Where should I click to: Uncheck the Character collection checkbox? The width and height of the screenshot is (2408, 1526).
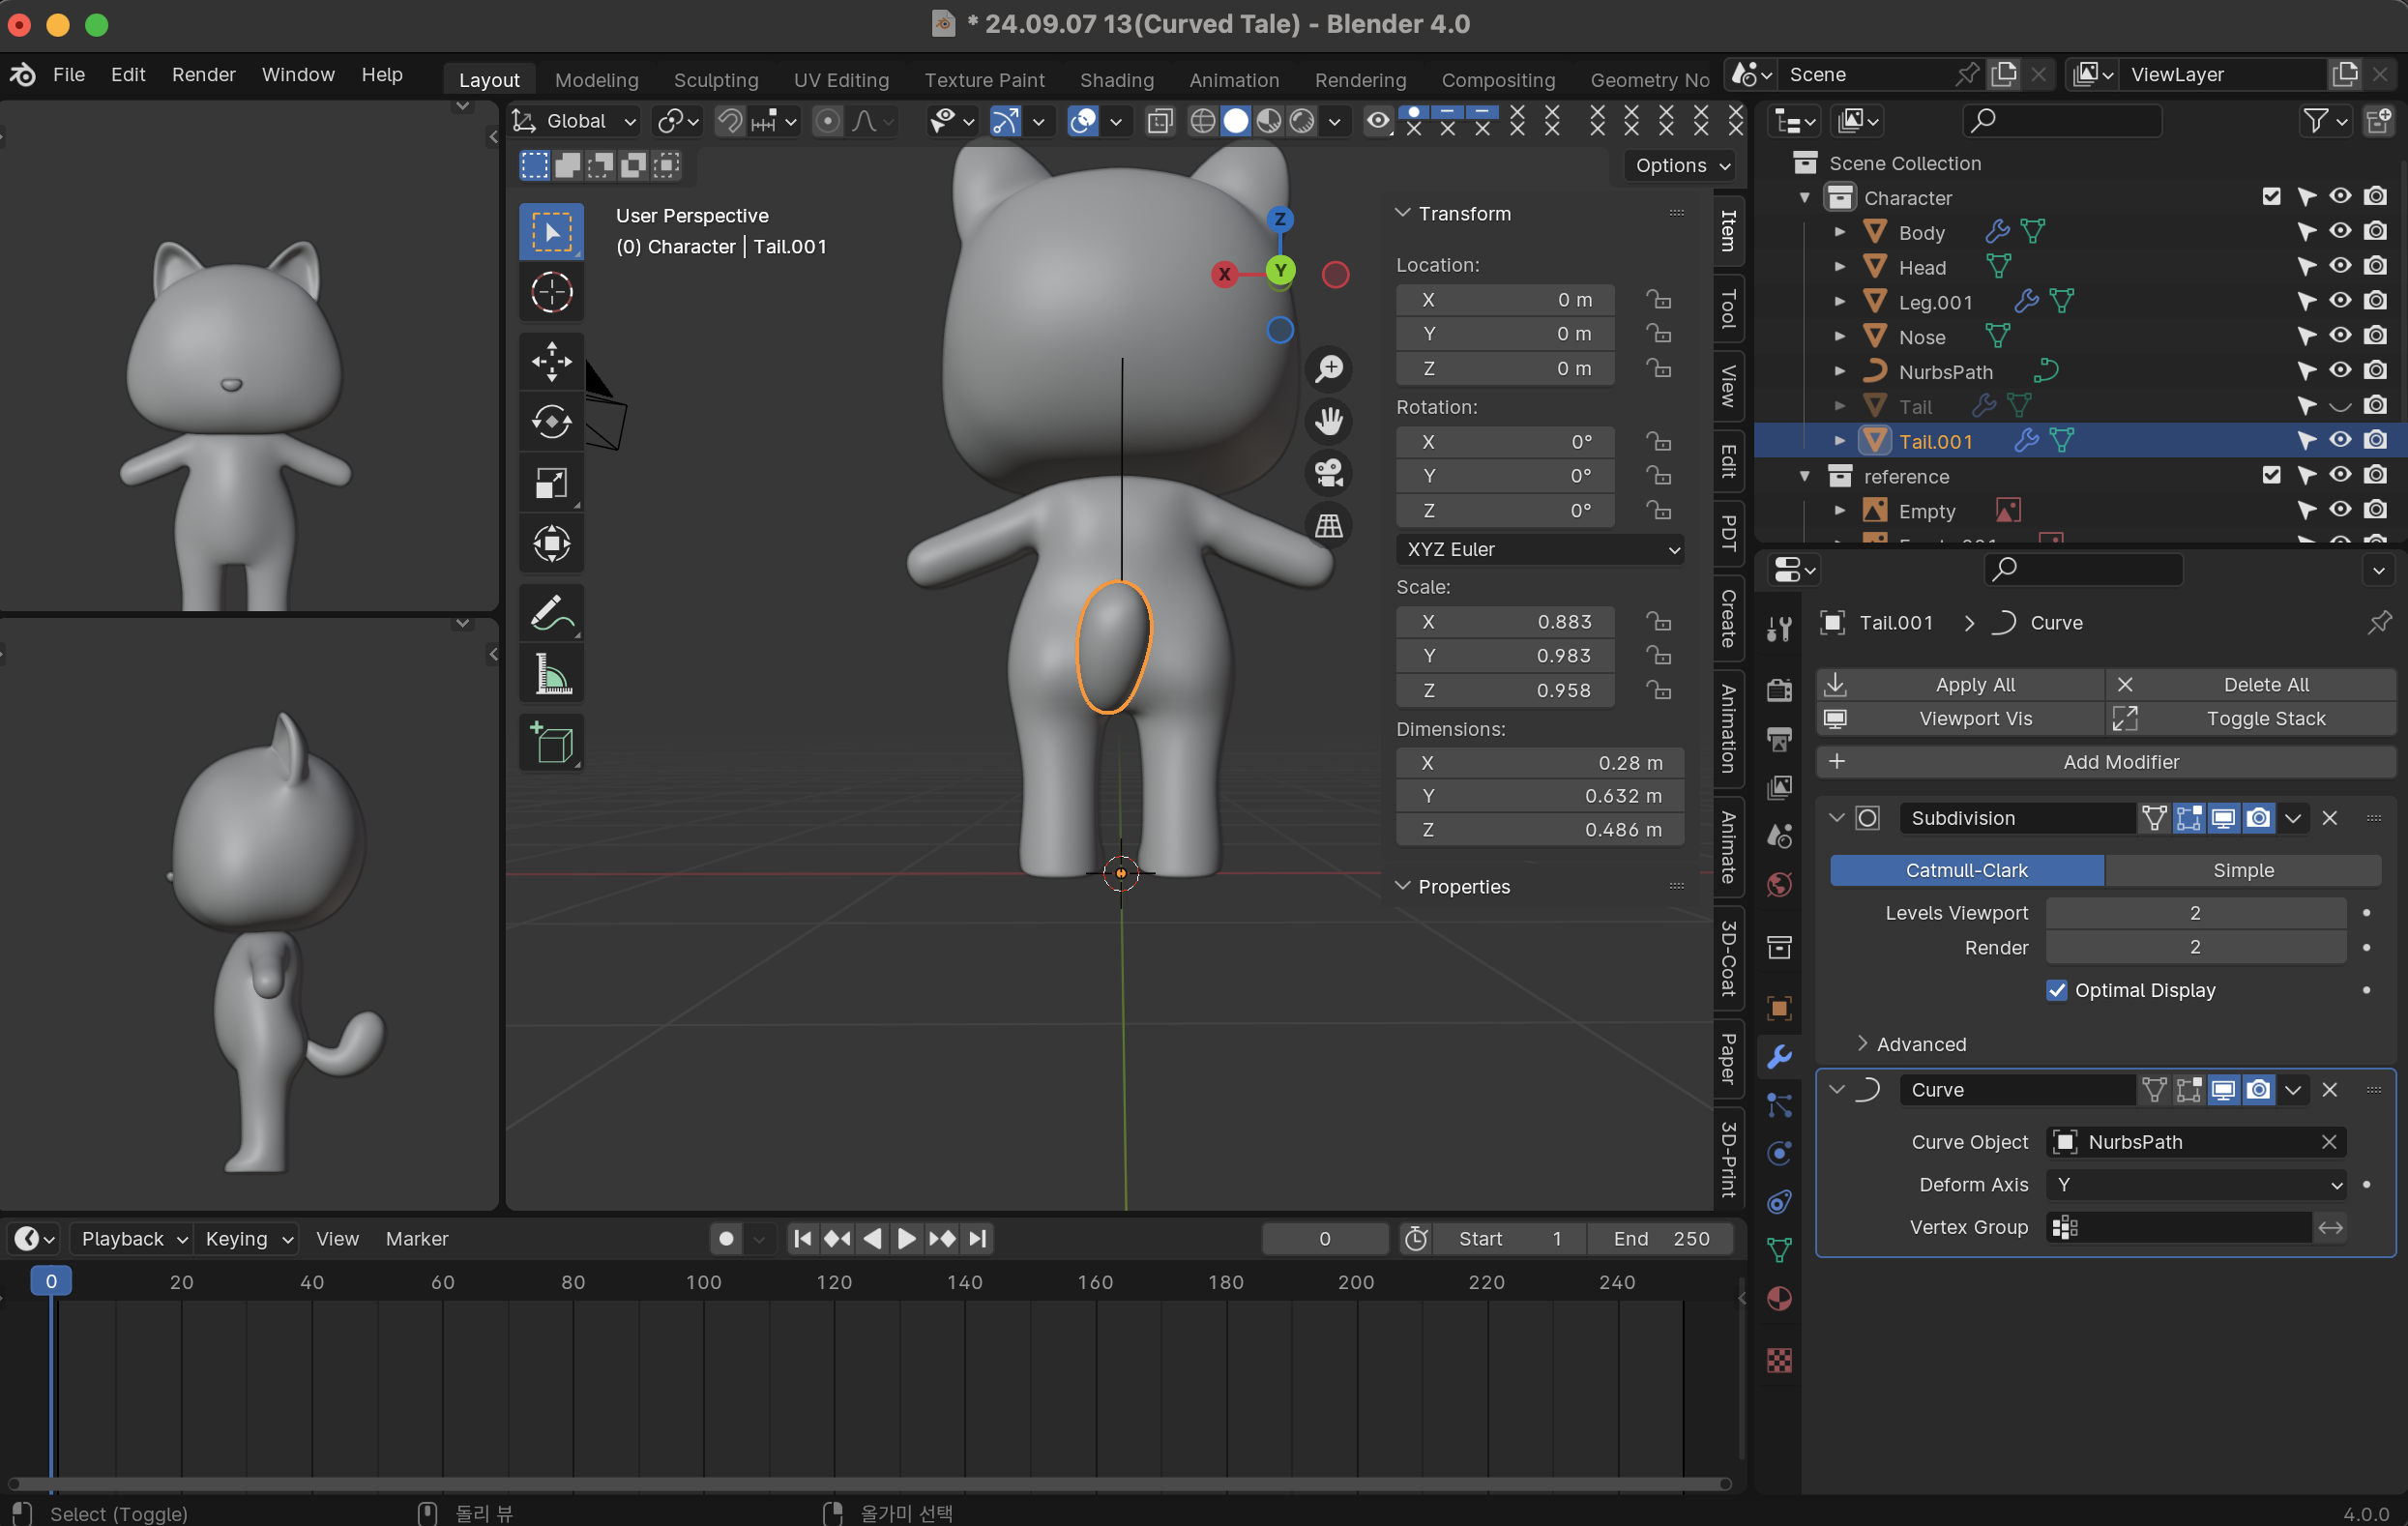click(x=2272, y=196)
